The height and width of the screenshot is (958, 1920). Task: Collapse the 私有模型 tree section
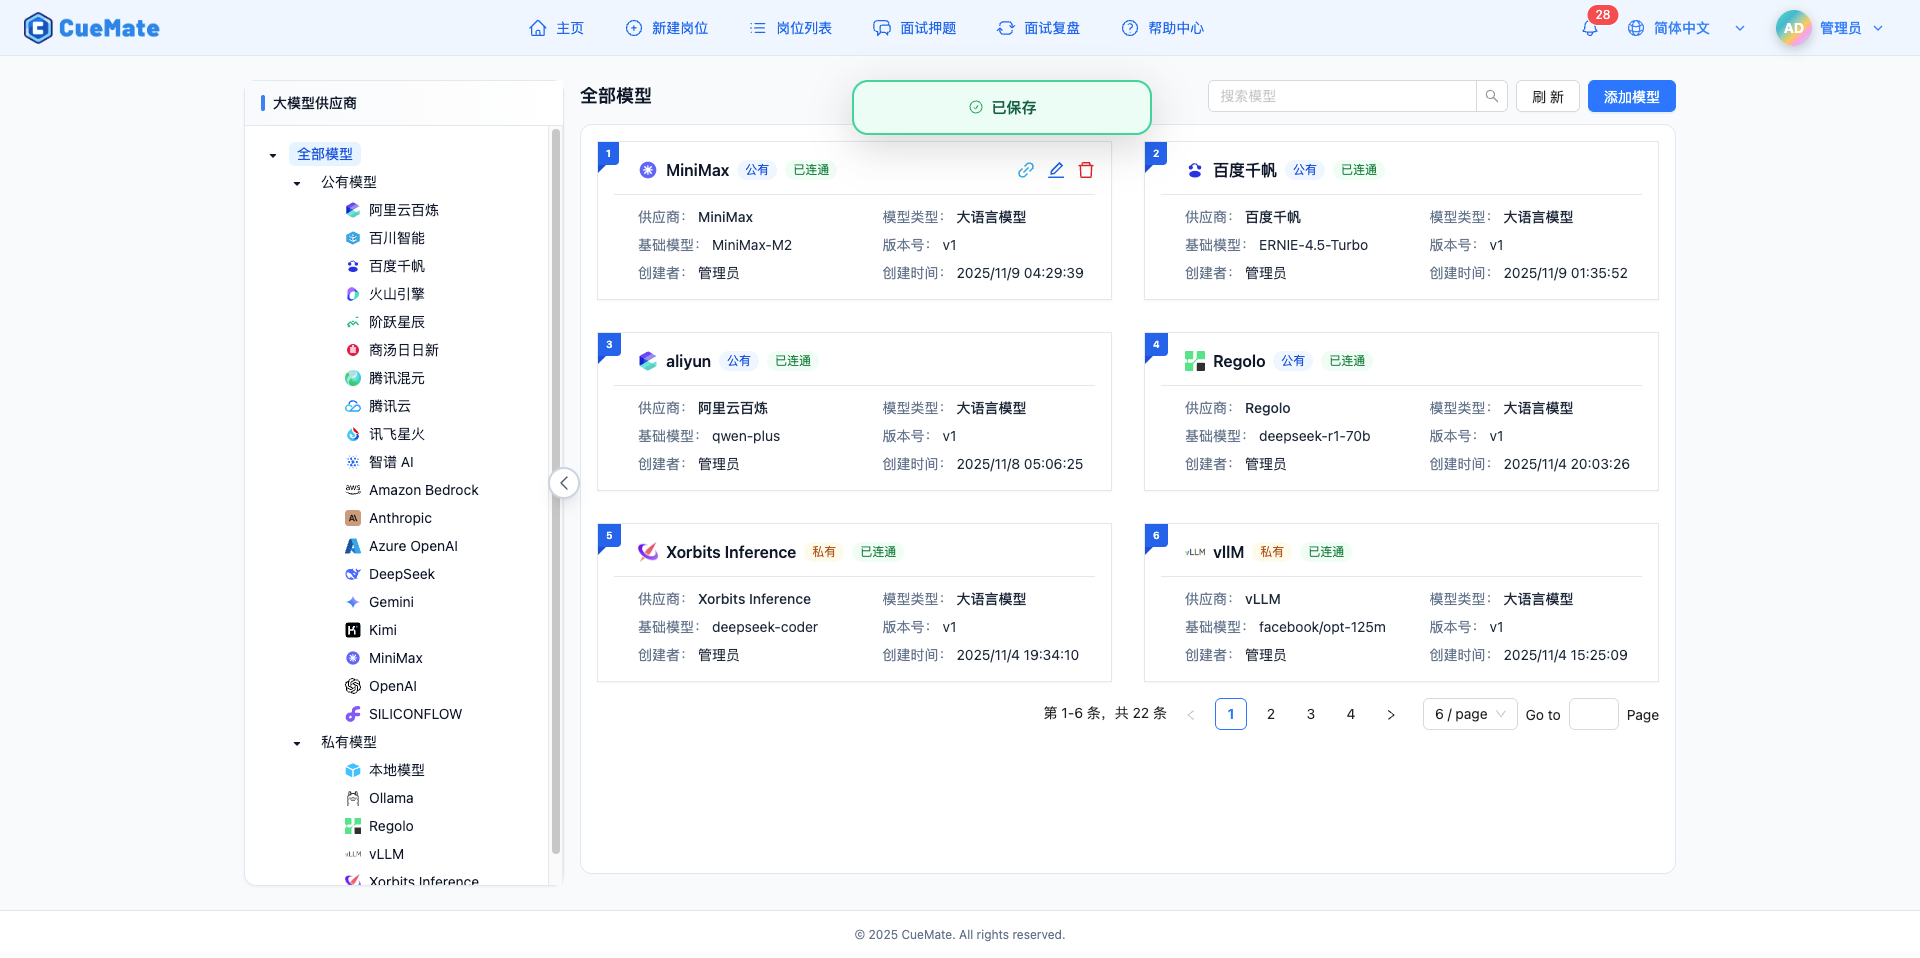coord(296,741)
